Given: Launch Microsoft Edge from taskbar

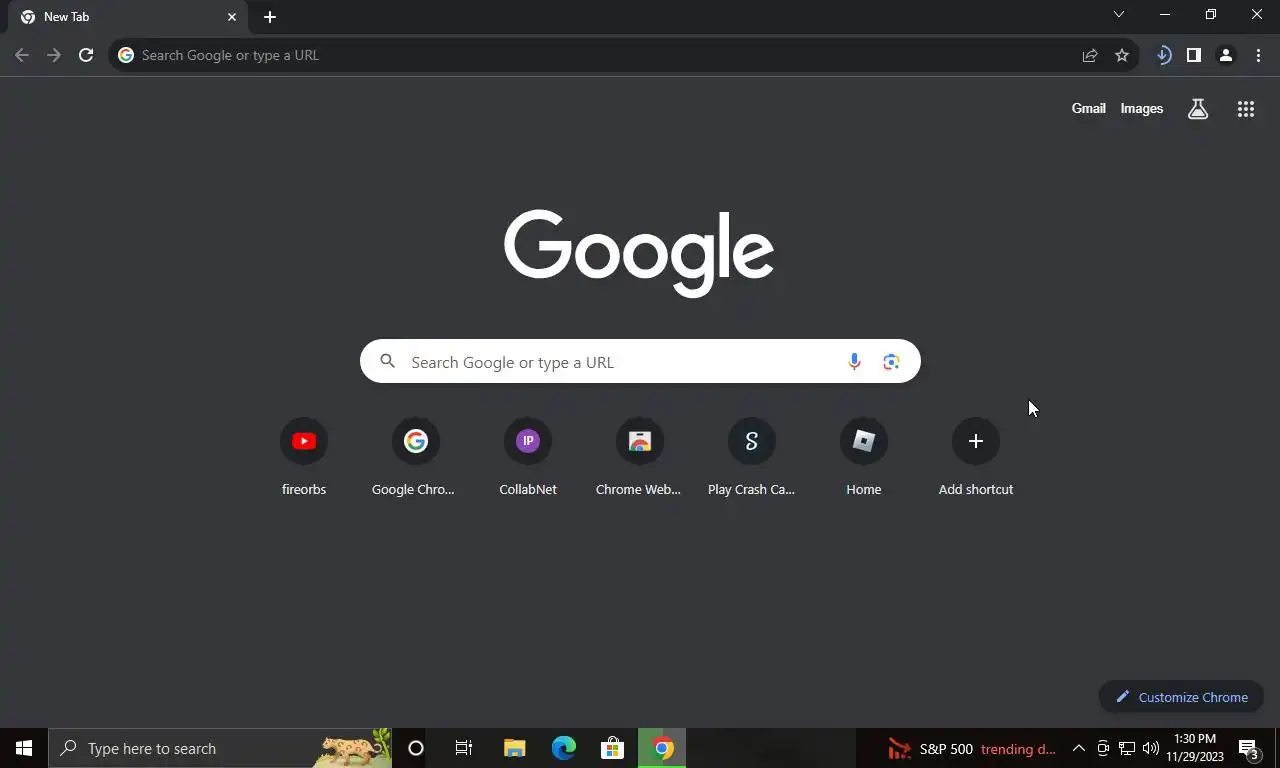Looking at the screenshot, I should 564,748.
